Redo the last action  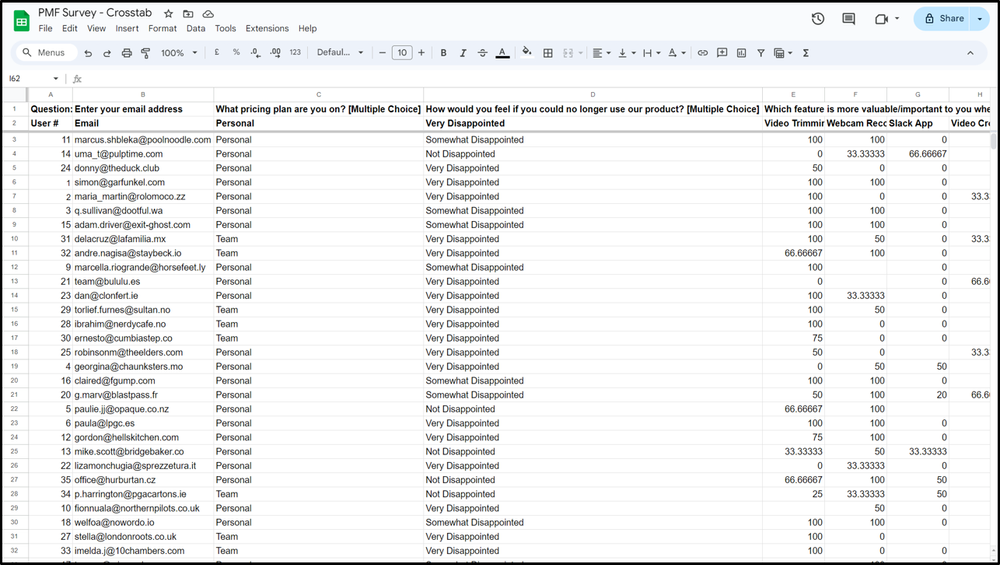pyautogui.click(x=107, y=53)
